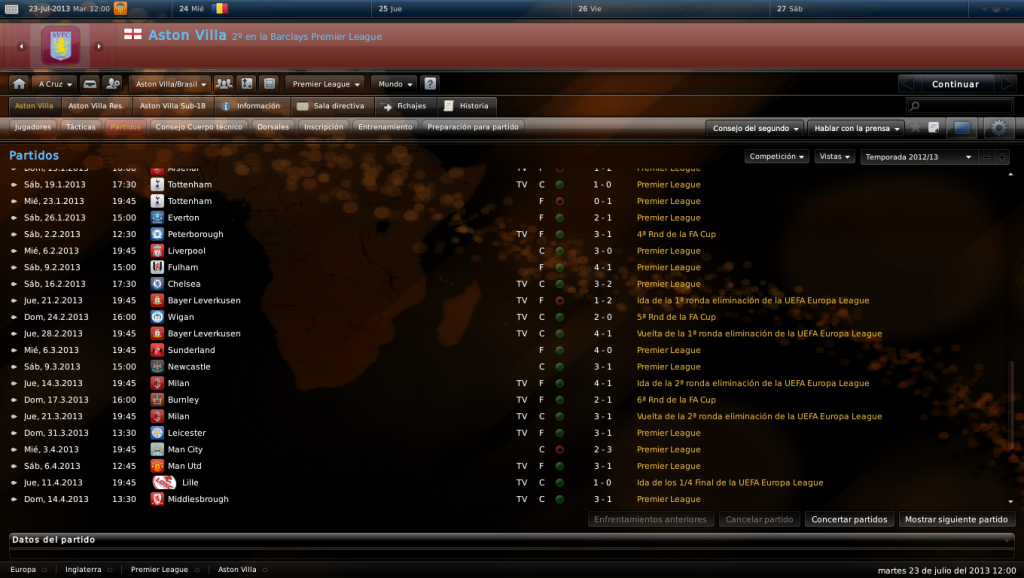
Task: Focus the search input field
Action: point(959,106)
